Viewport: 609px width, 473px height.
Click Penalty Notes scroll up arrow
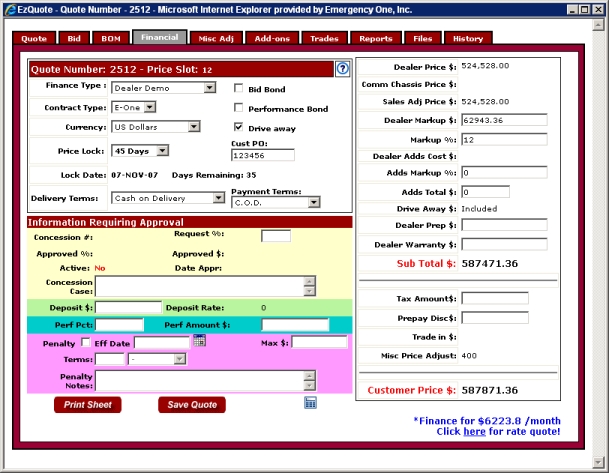[x=310, y=376]
